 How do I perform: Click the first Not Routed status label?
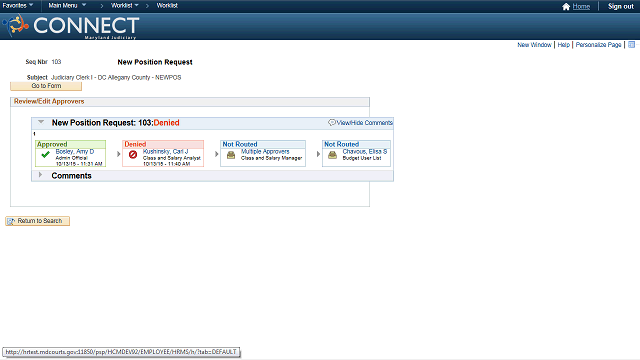(x=240, y=144)
